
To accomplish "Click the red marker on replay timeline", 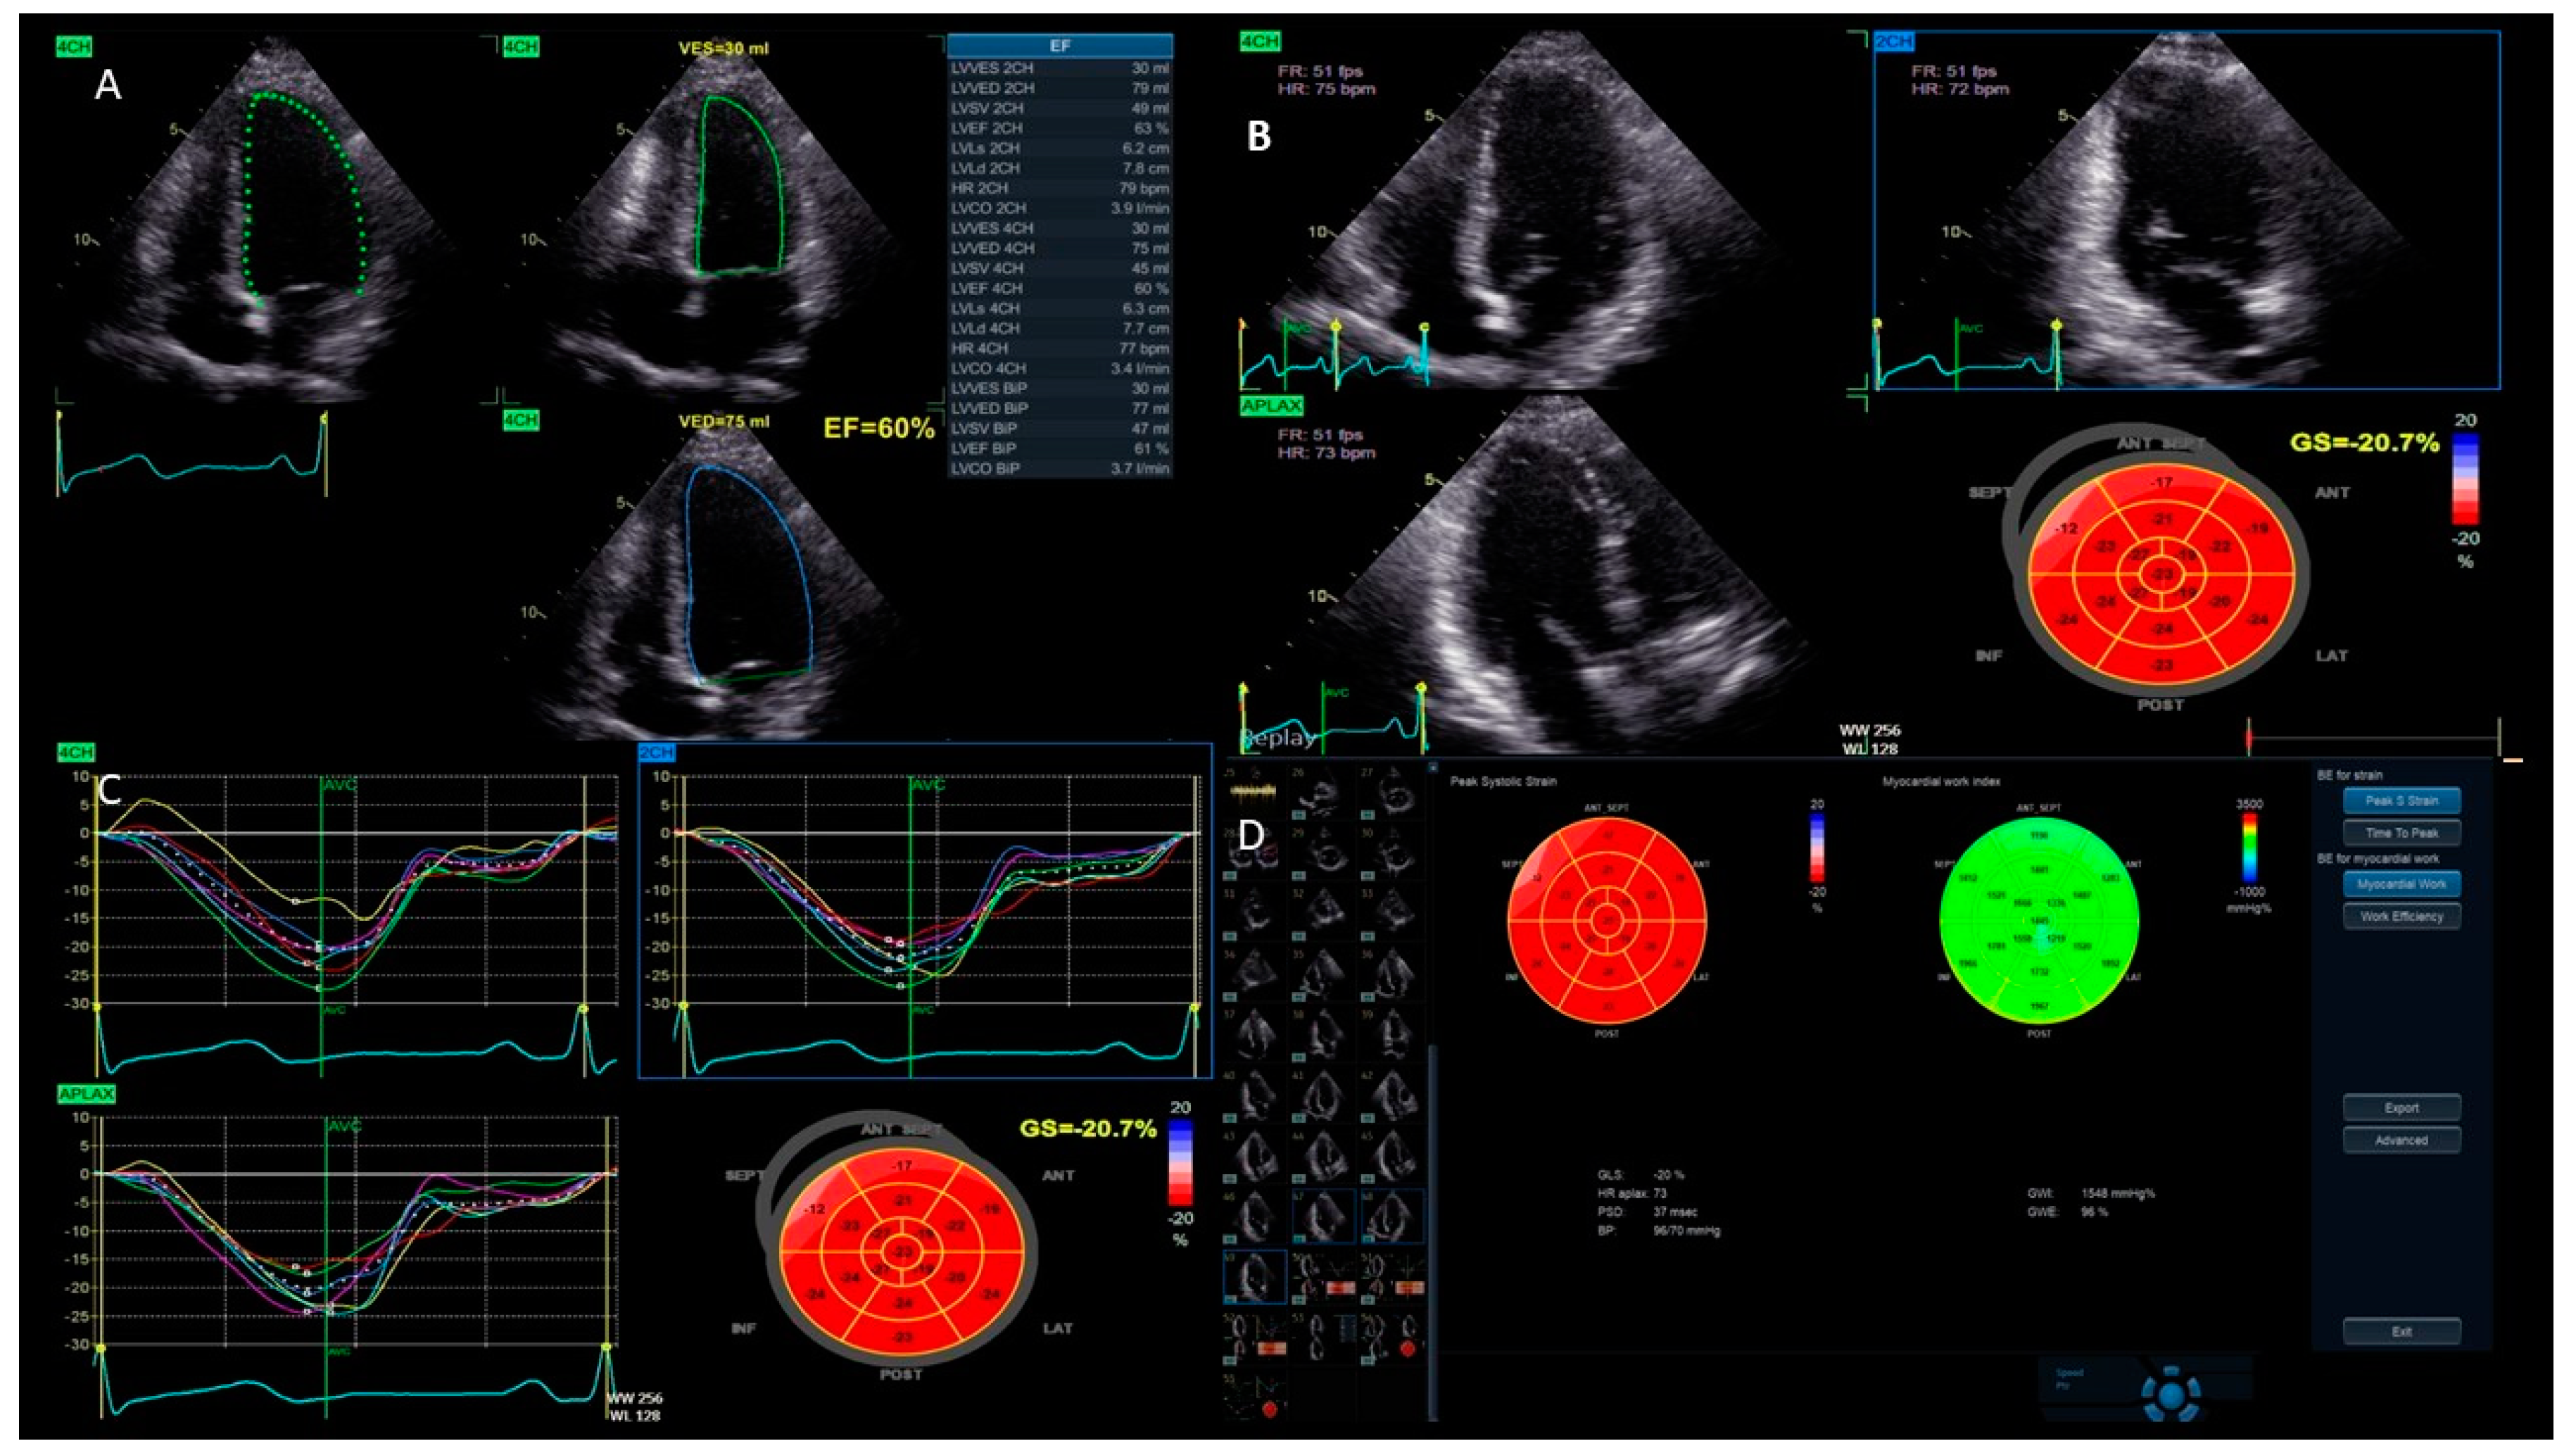I will pyautogui.click(x=2249, y=739).
